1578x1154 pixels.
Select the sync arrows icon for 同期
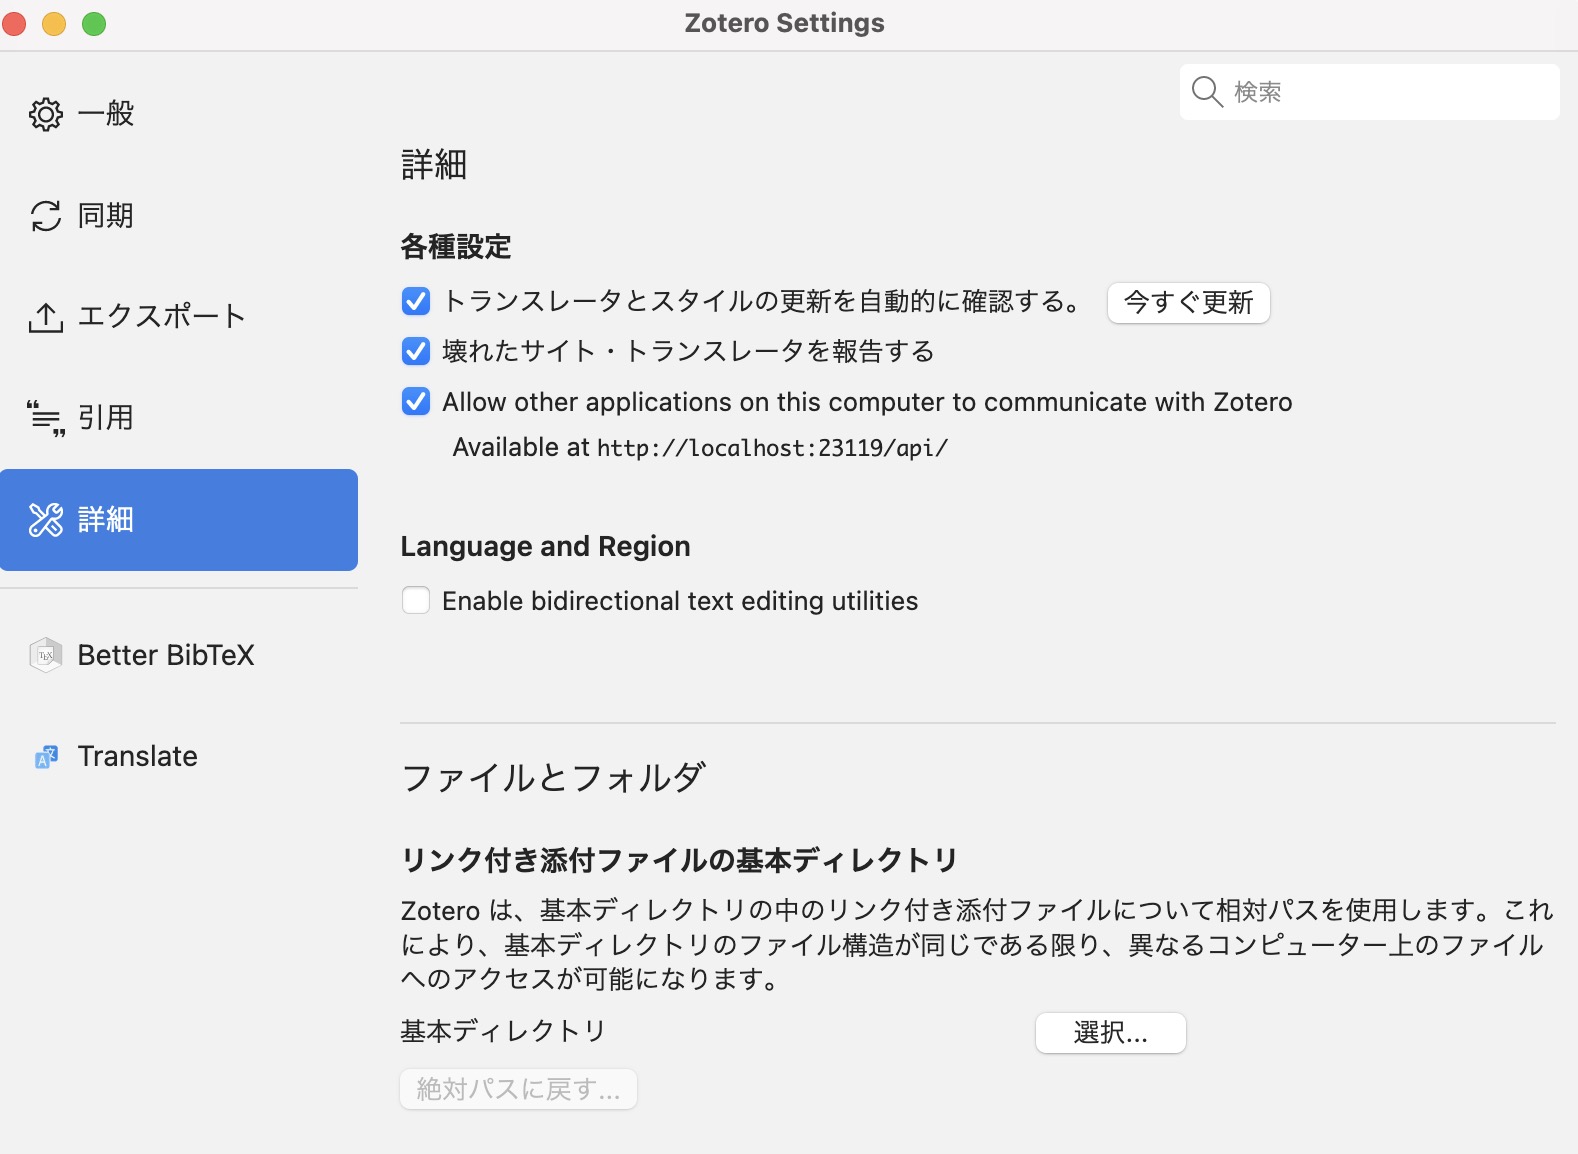[46, 216]
